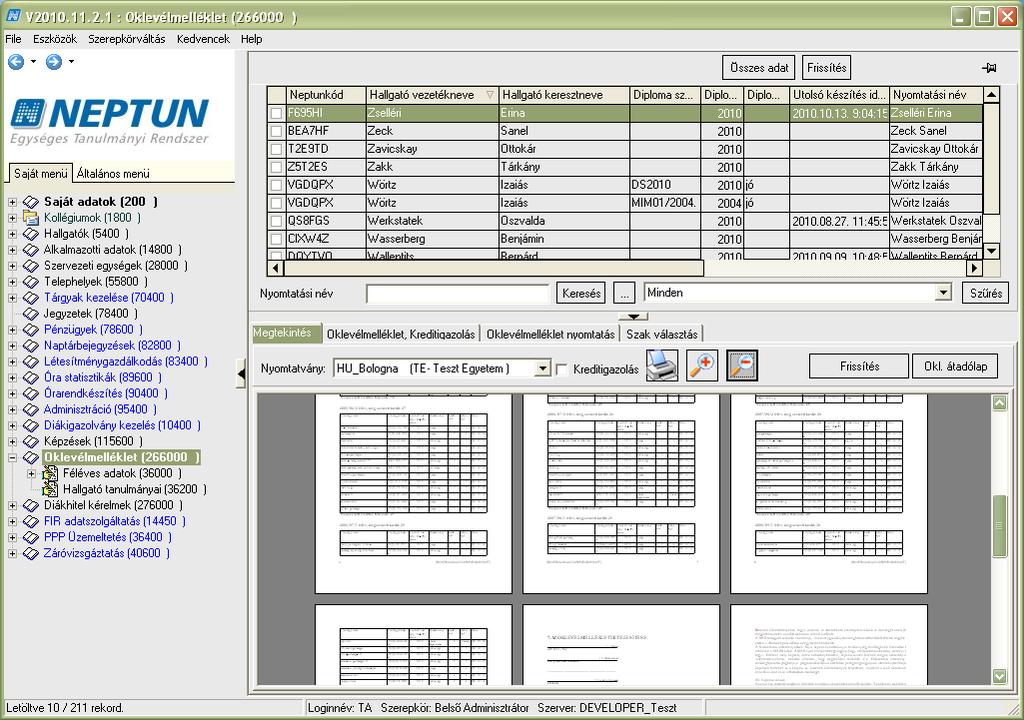Switch to the Oklevélmelléklet nyomtatás tab

(551, 334)
